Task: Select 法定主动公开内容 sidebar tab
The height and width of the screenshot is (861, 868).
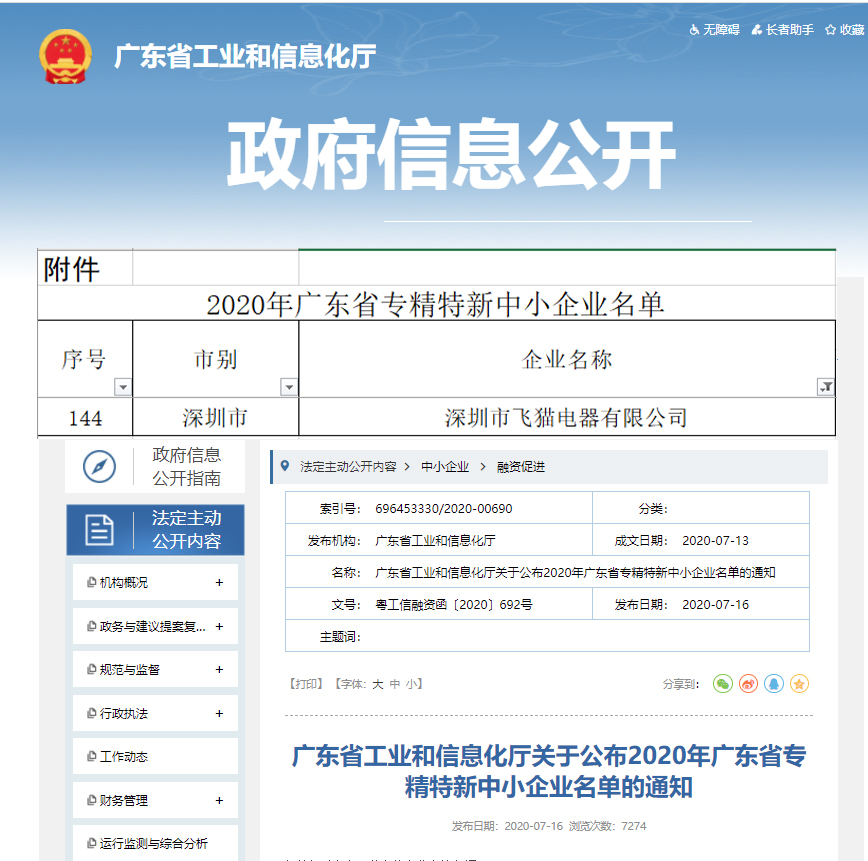Action: pos(155,530)
